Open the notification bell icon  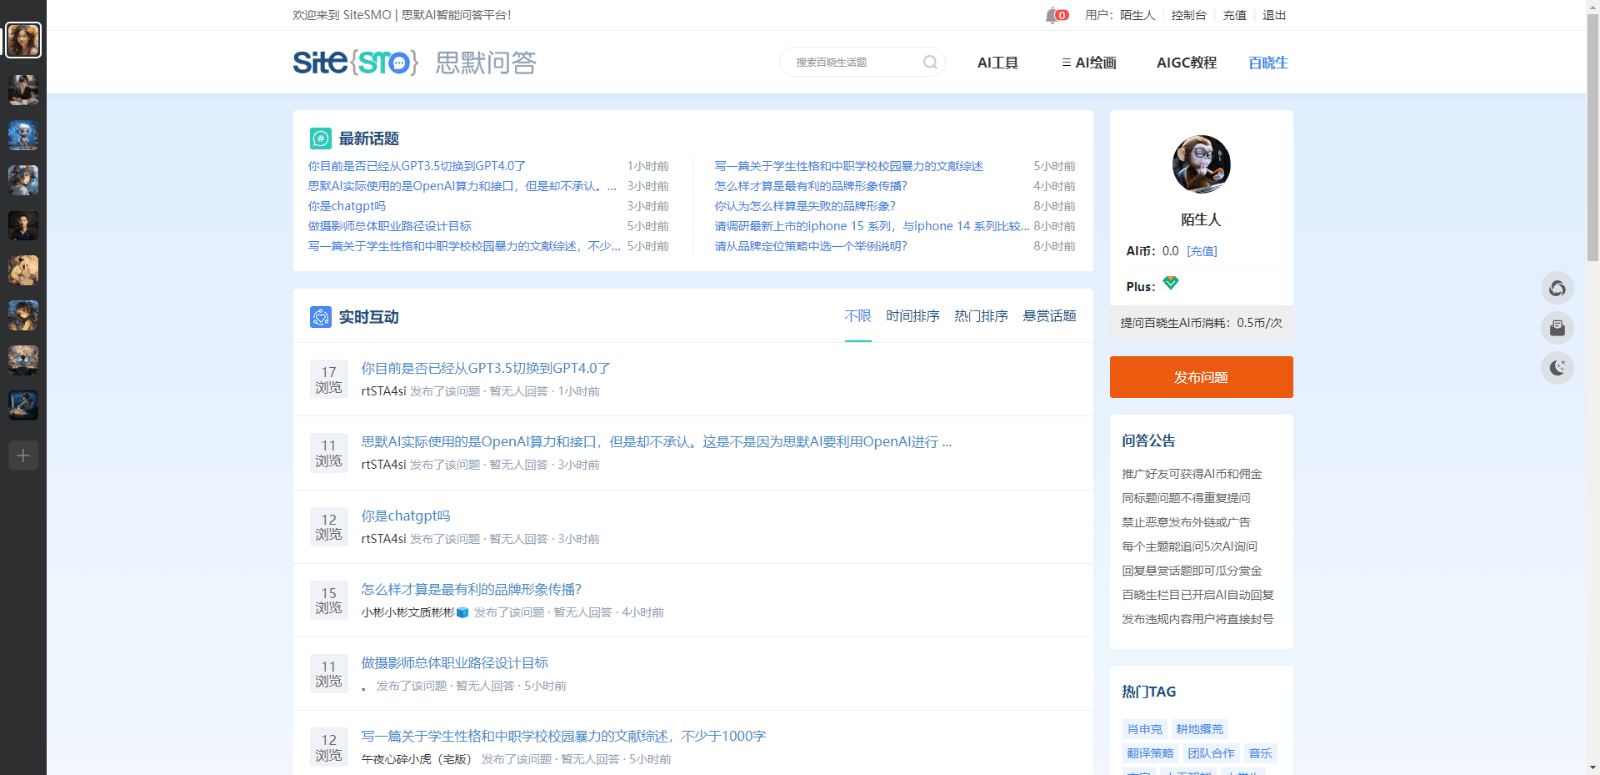[1052, 15]
